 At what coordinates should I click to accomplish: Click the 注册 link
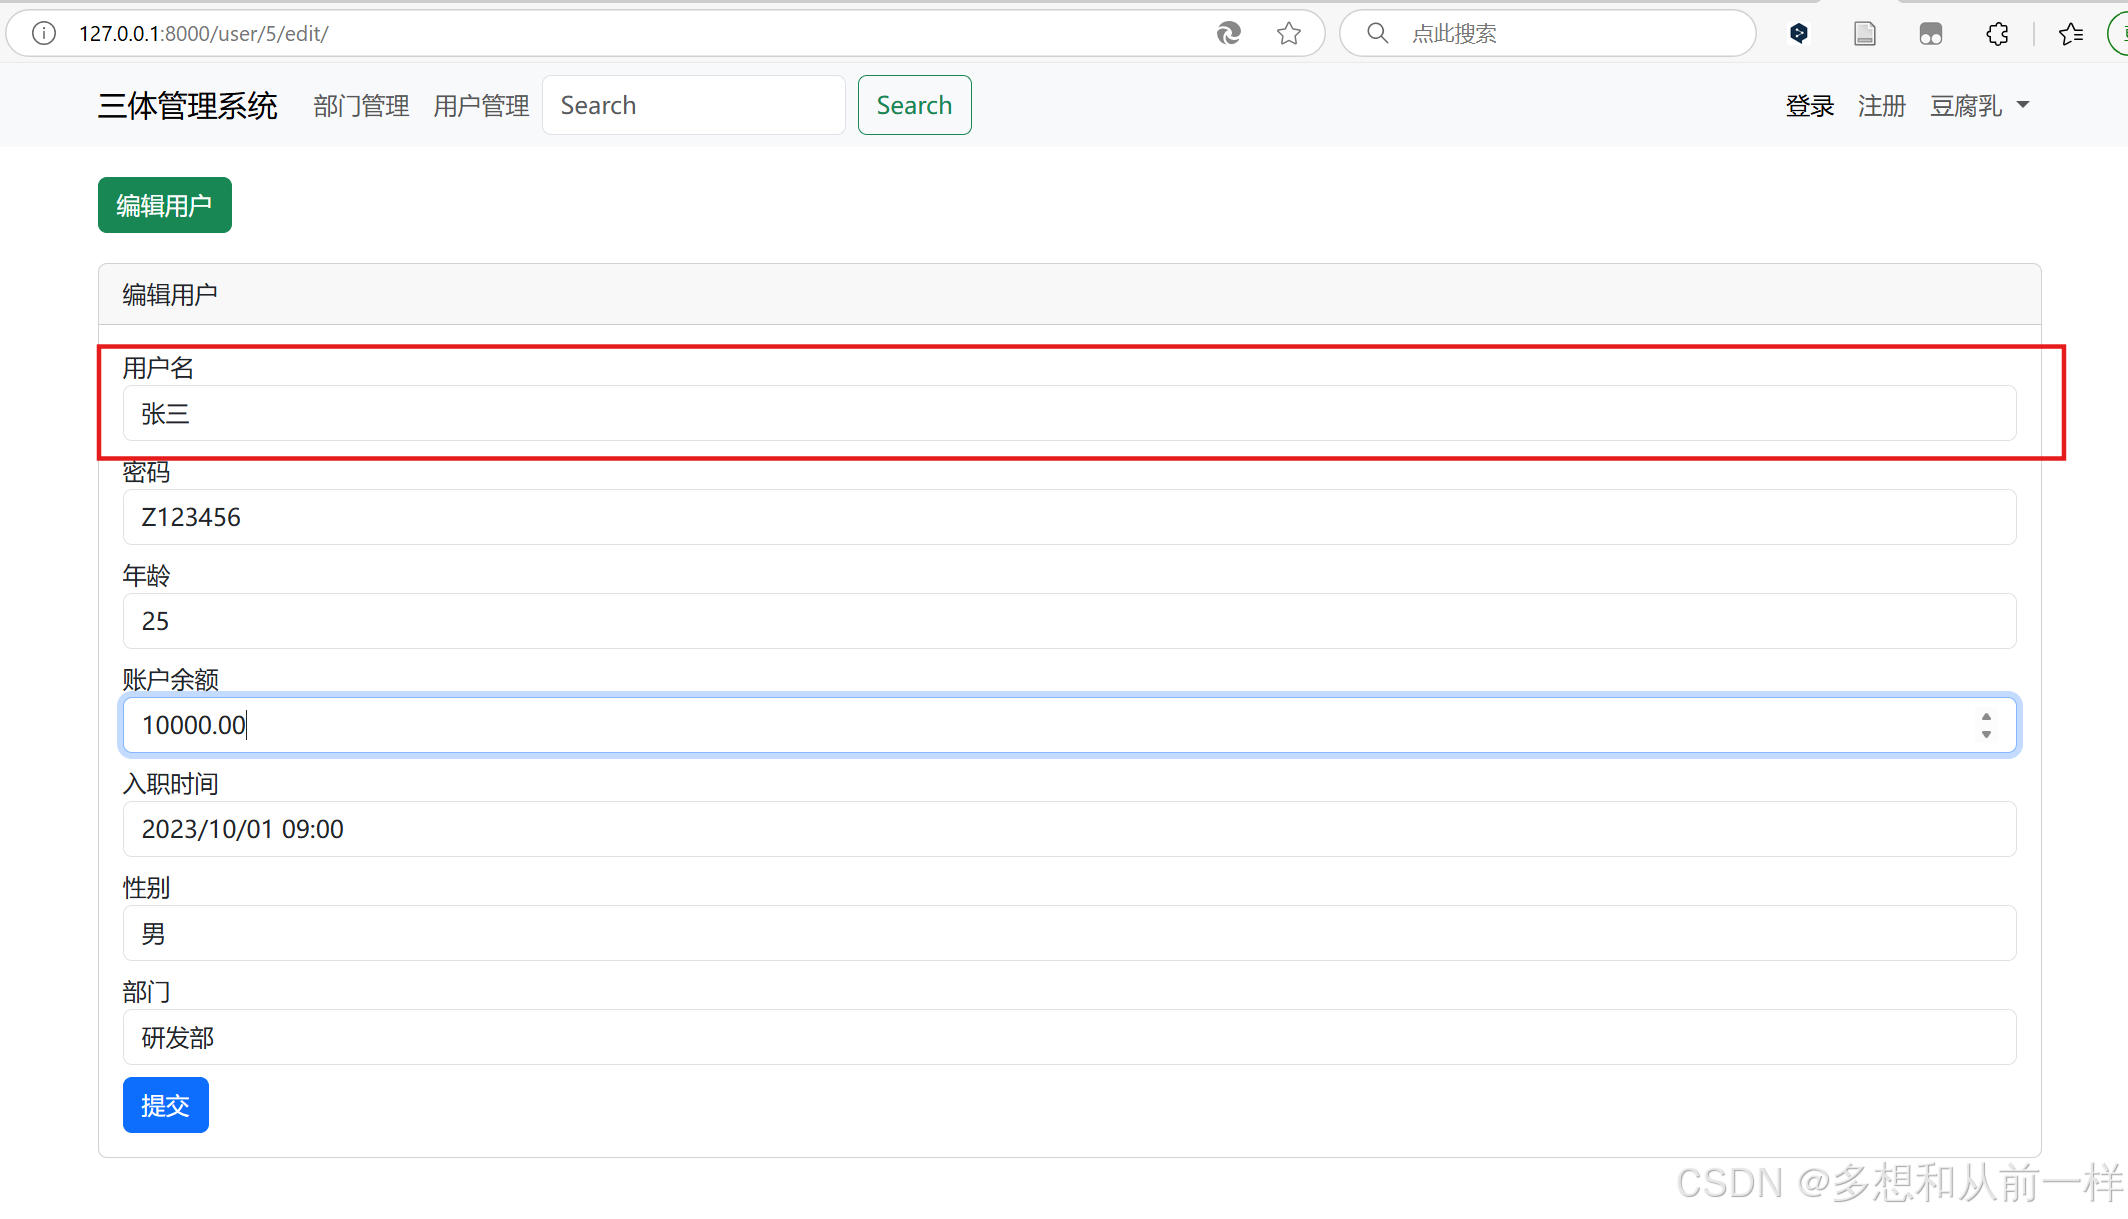(1881, 105)
